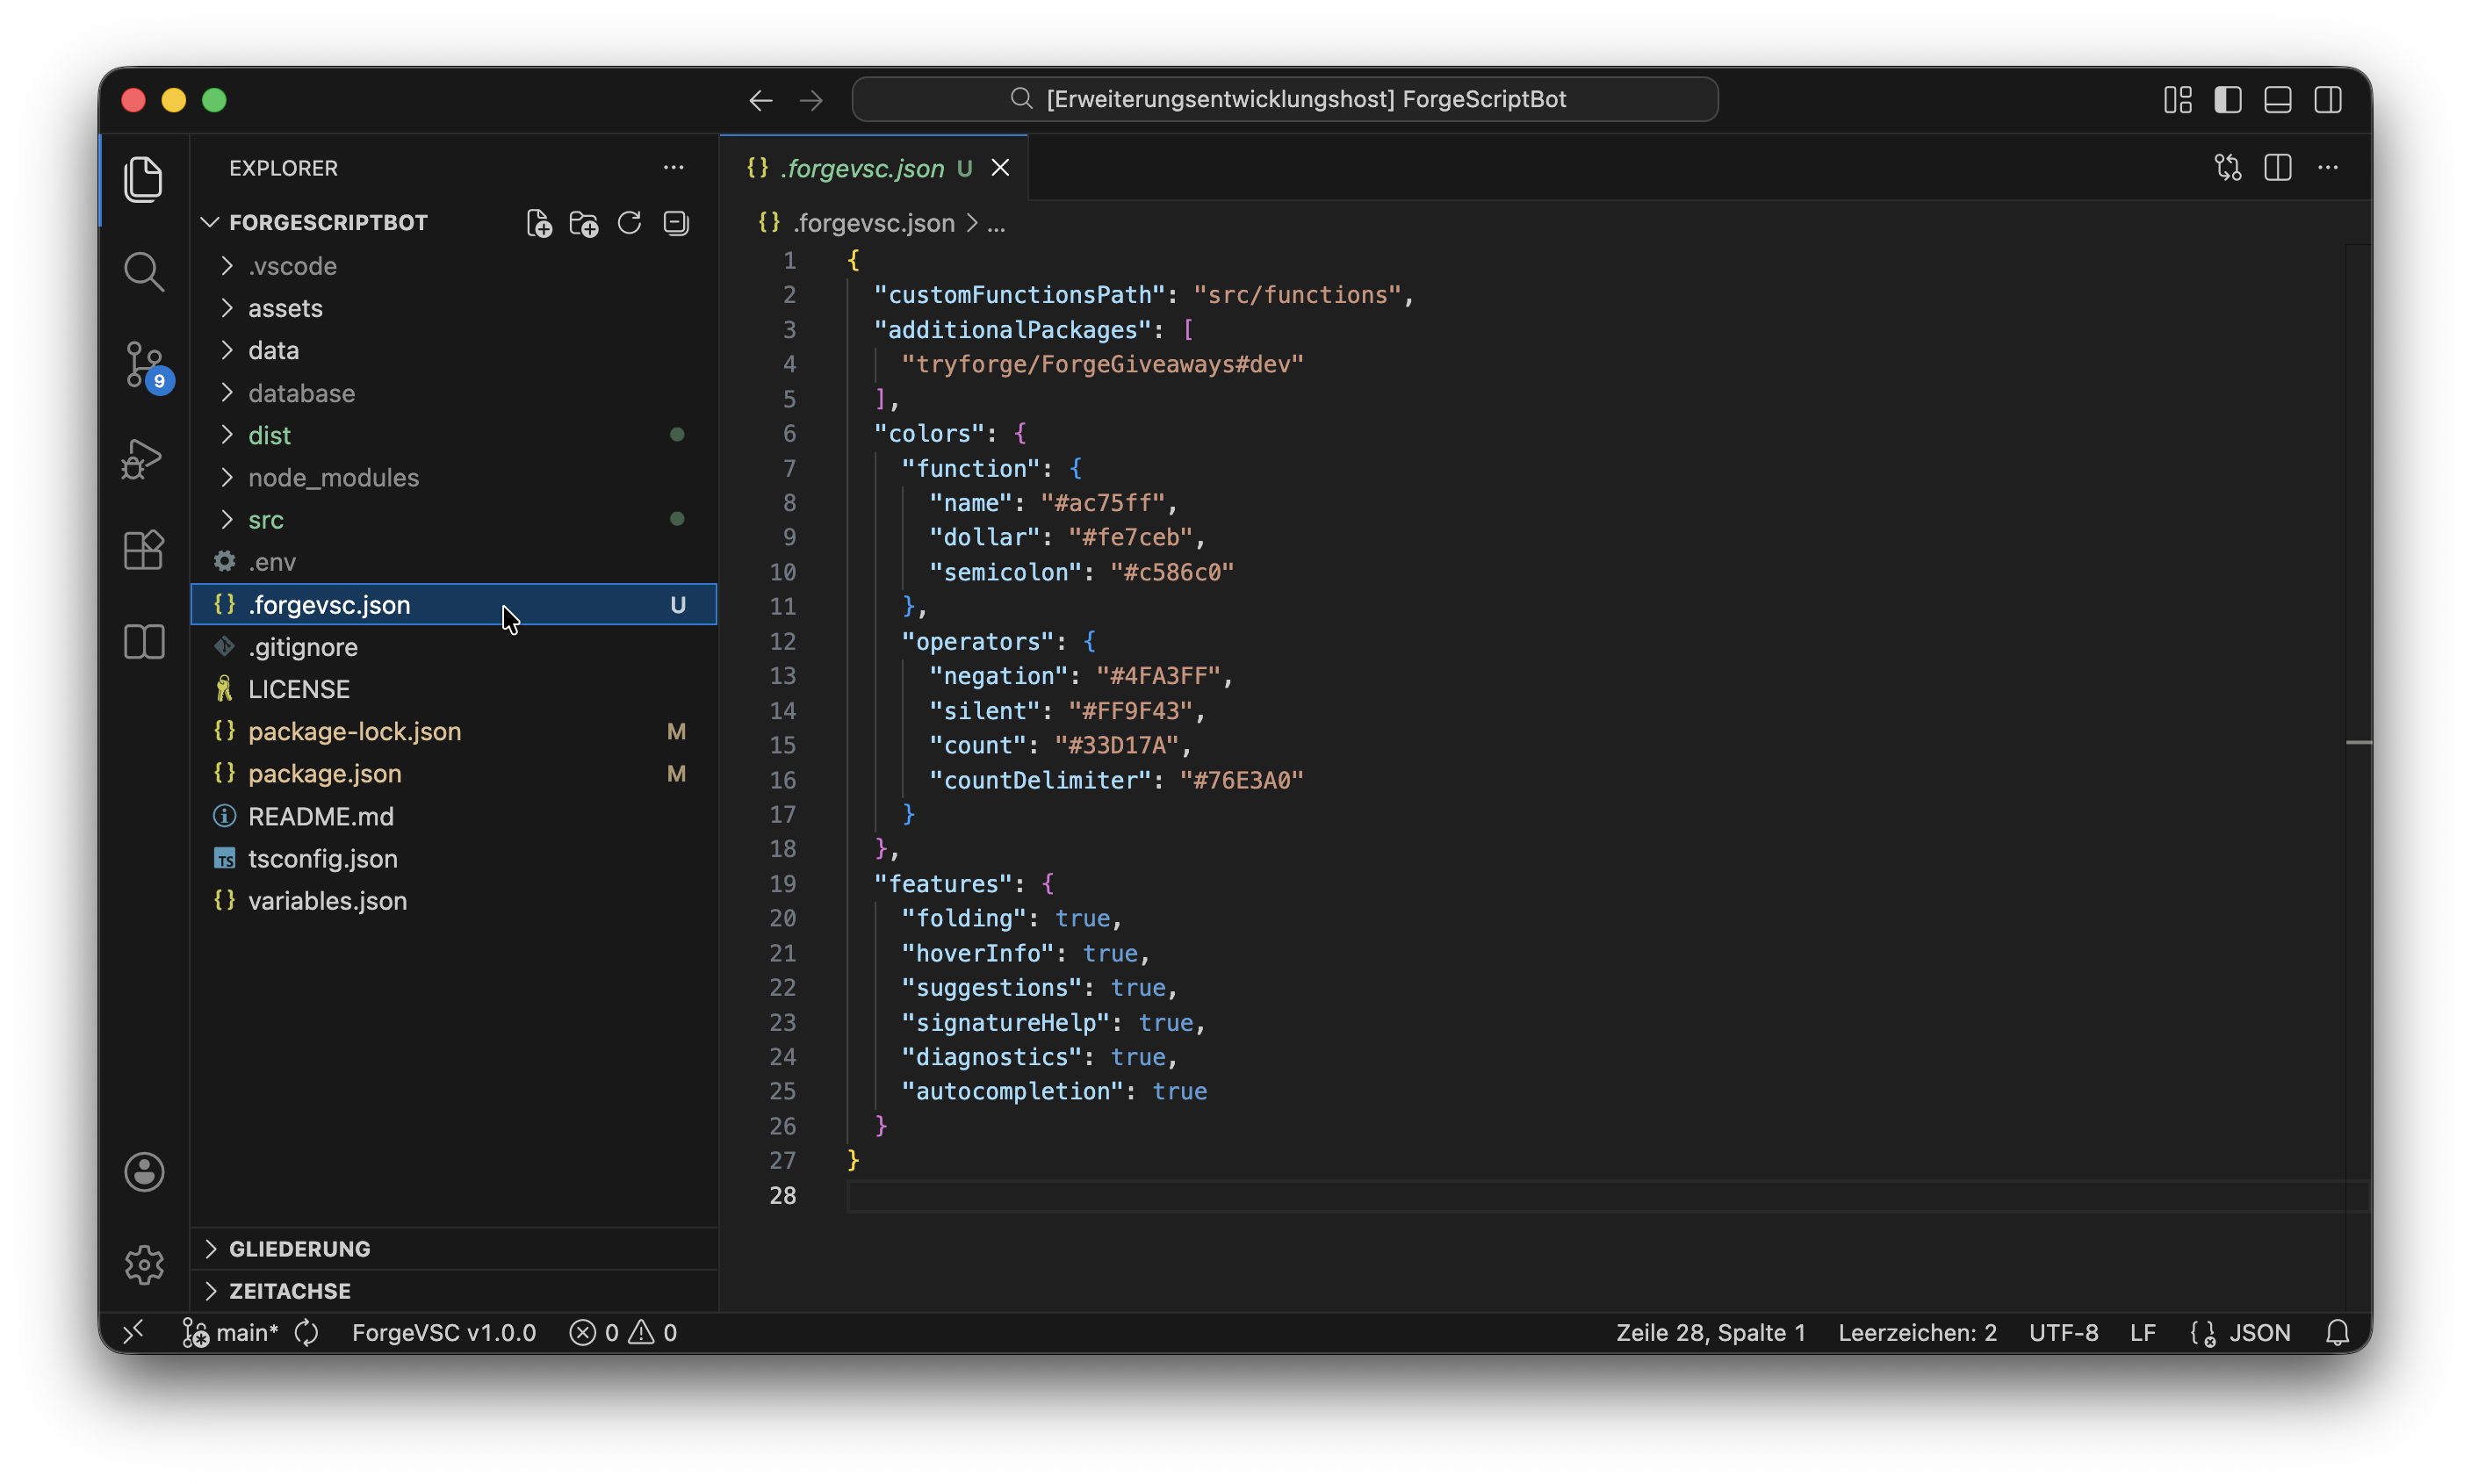Open the Extensions view

tap(143, 550)
